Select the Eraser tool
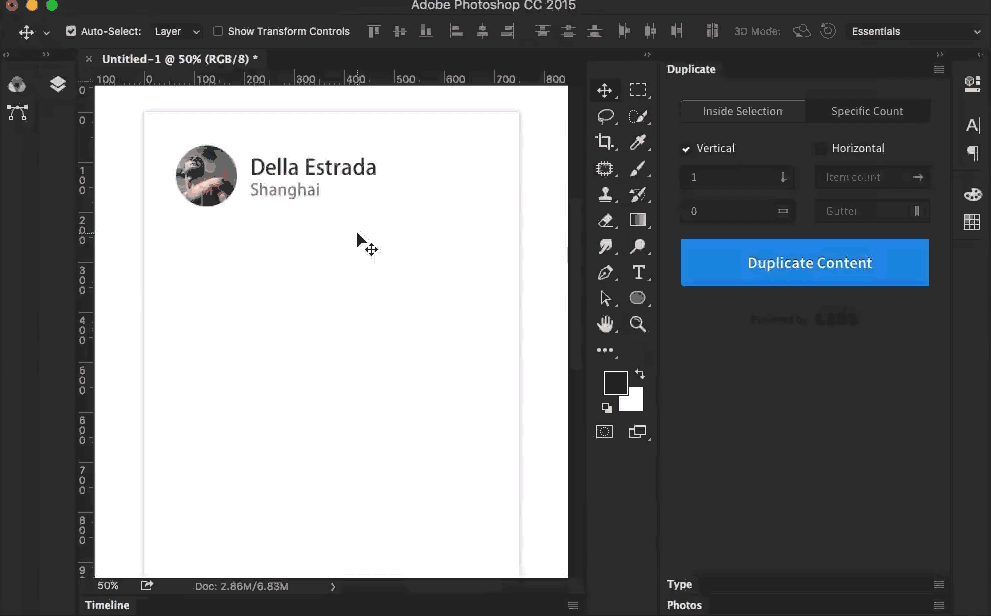This screenshot has height=616, width=991. pyautogui.click(x=605, y=220)
